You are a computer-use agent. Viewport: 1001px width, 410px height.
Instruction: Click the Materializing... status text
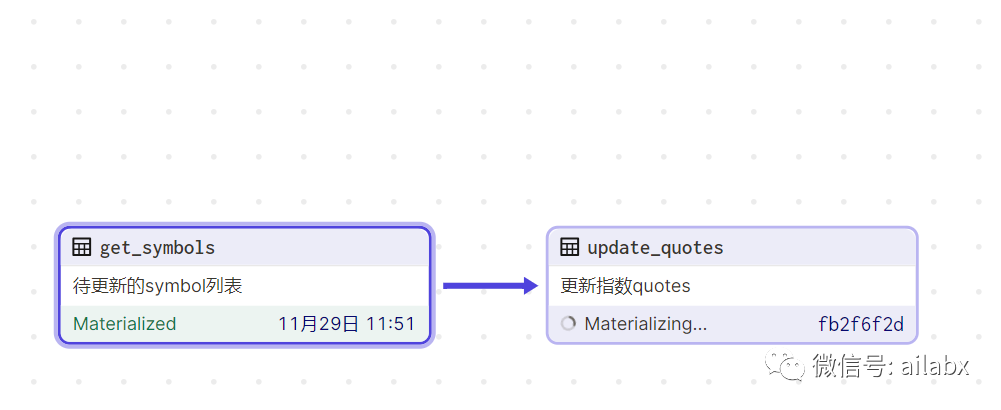[x=645, y=324]
